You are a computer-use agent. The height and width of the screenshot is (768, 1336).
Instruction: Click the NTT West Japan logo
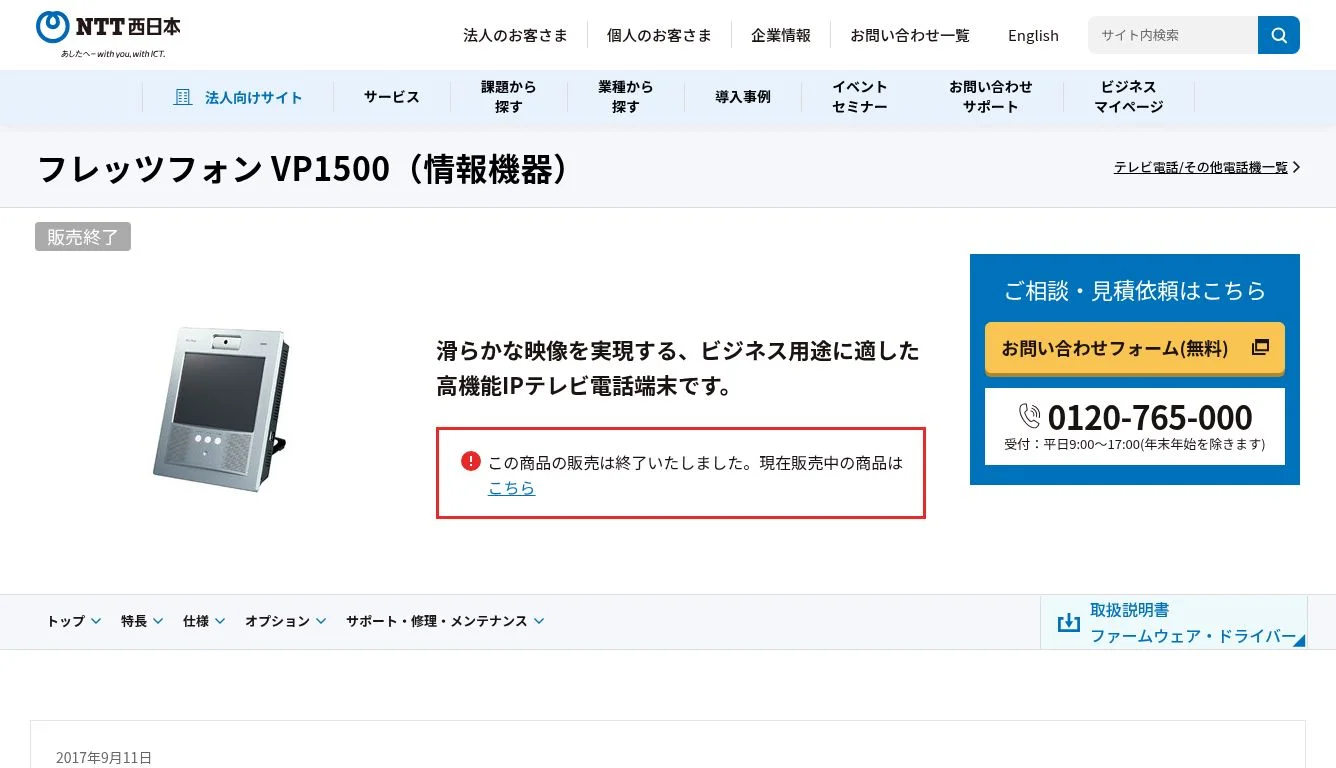(108, 34)
